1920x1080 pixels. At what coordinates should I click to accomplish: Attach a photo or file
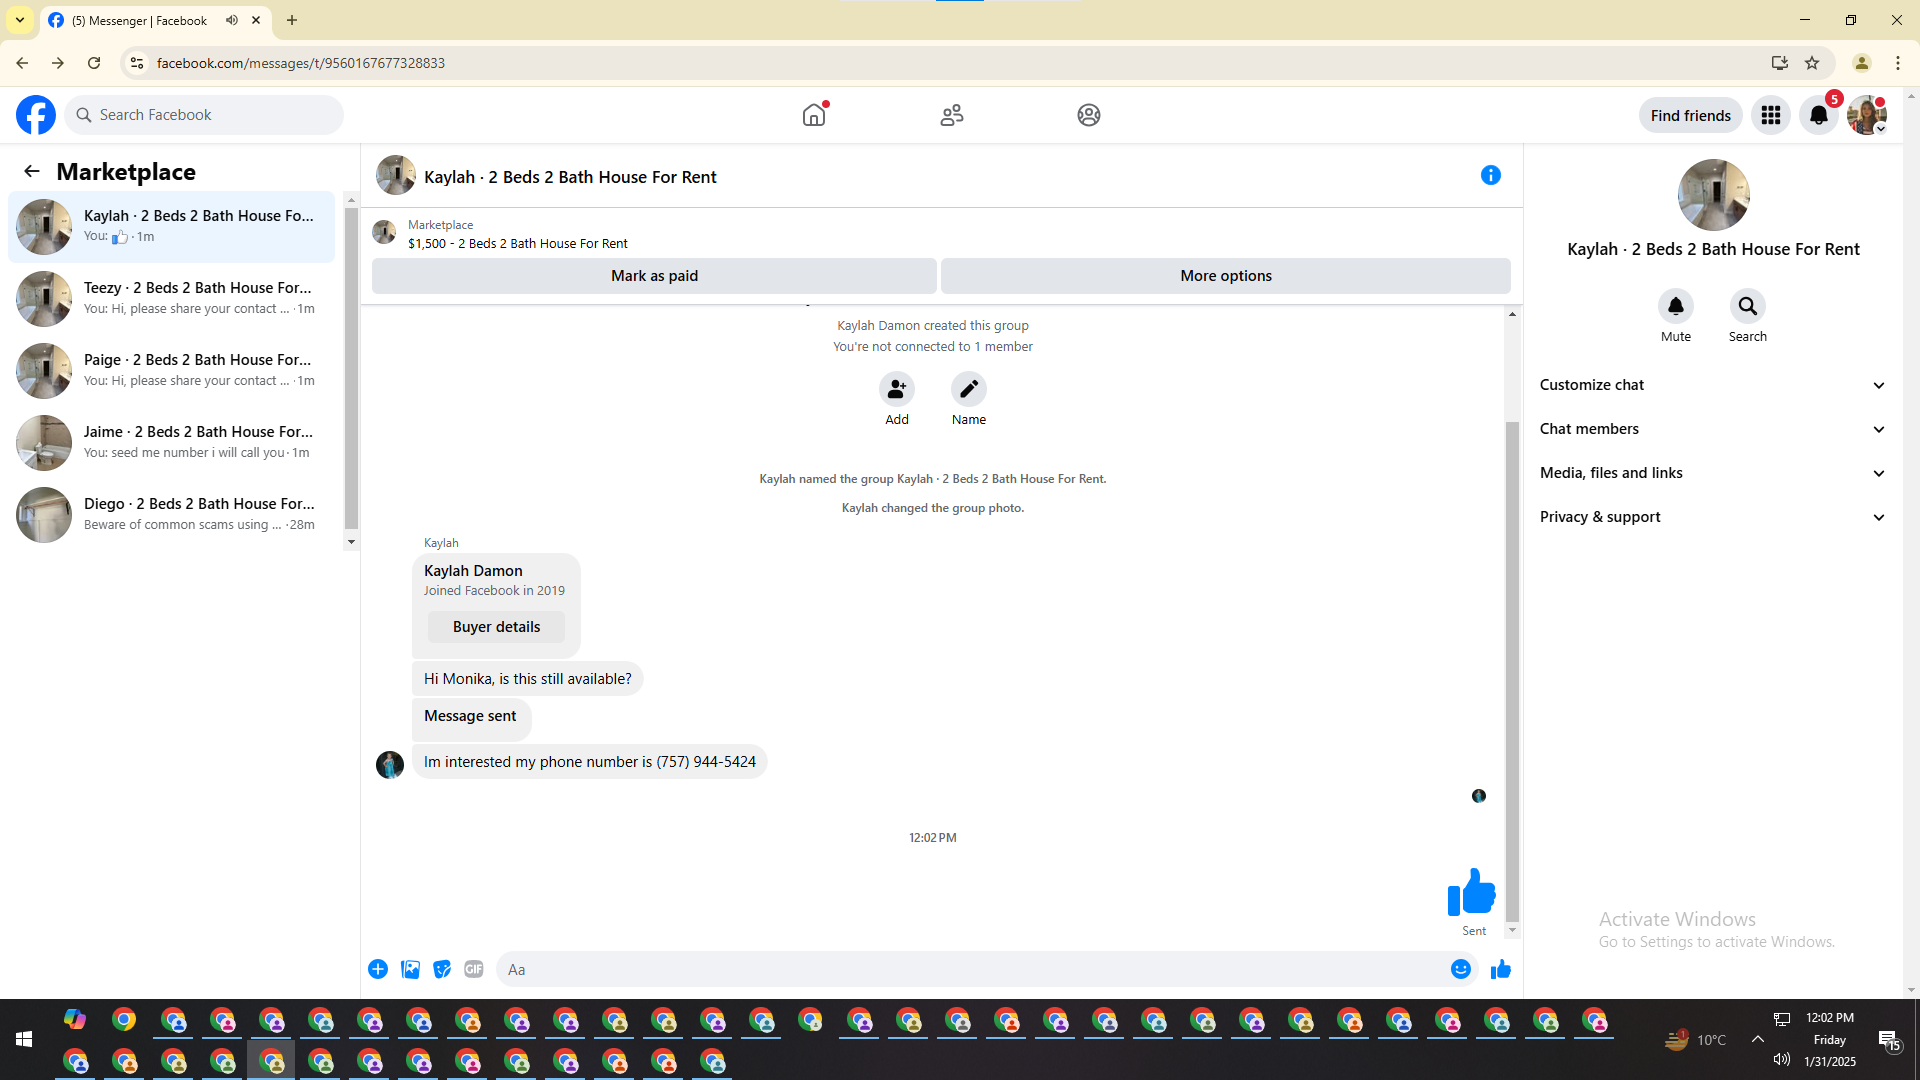[x=410, y=969]
